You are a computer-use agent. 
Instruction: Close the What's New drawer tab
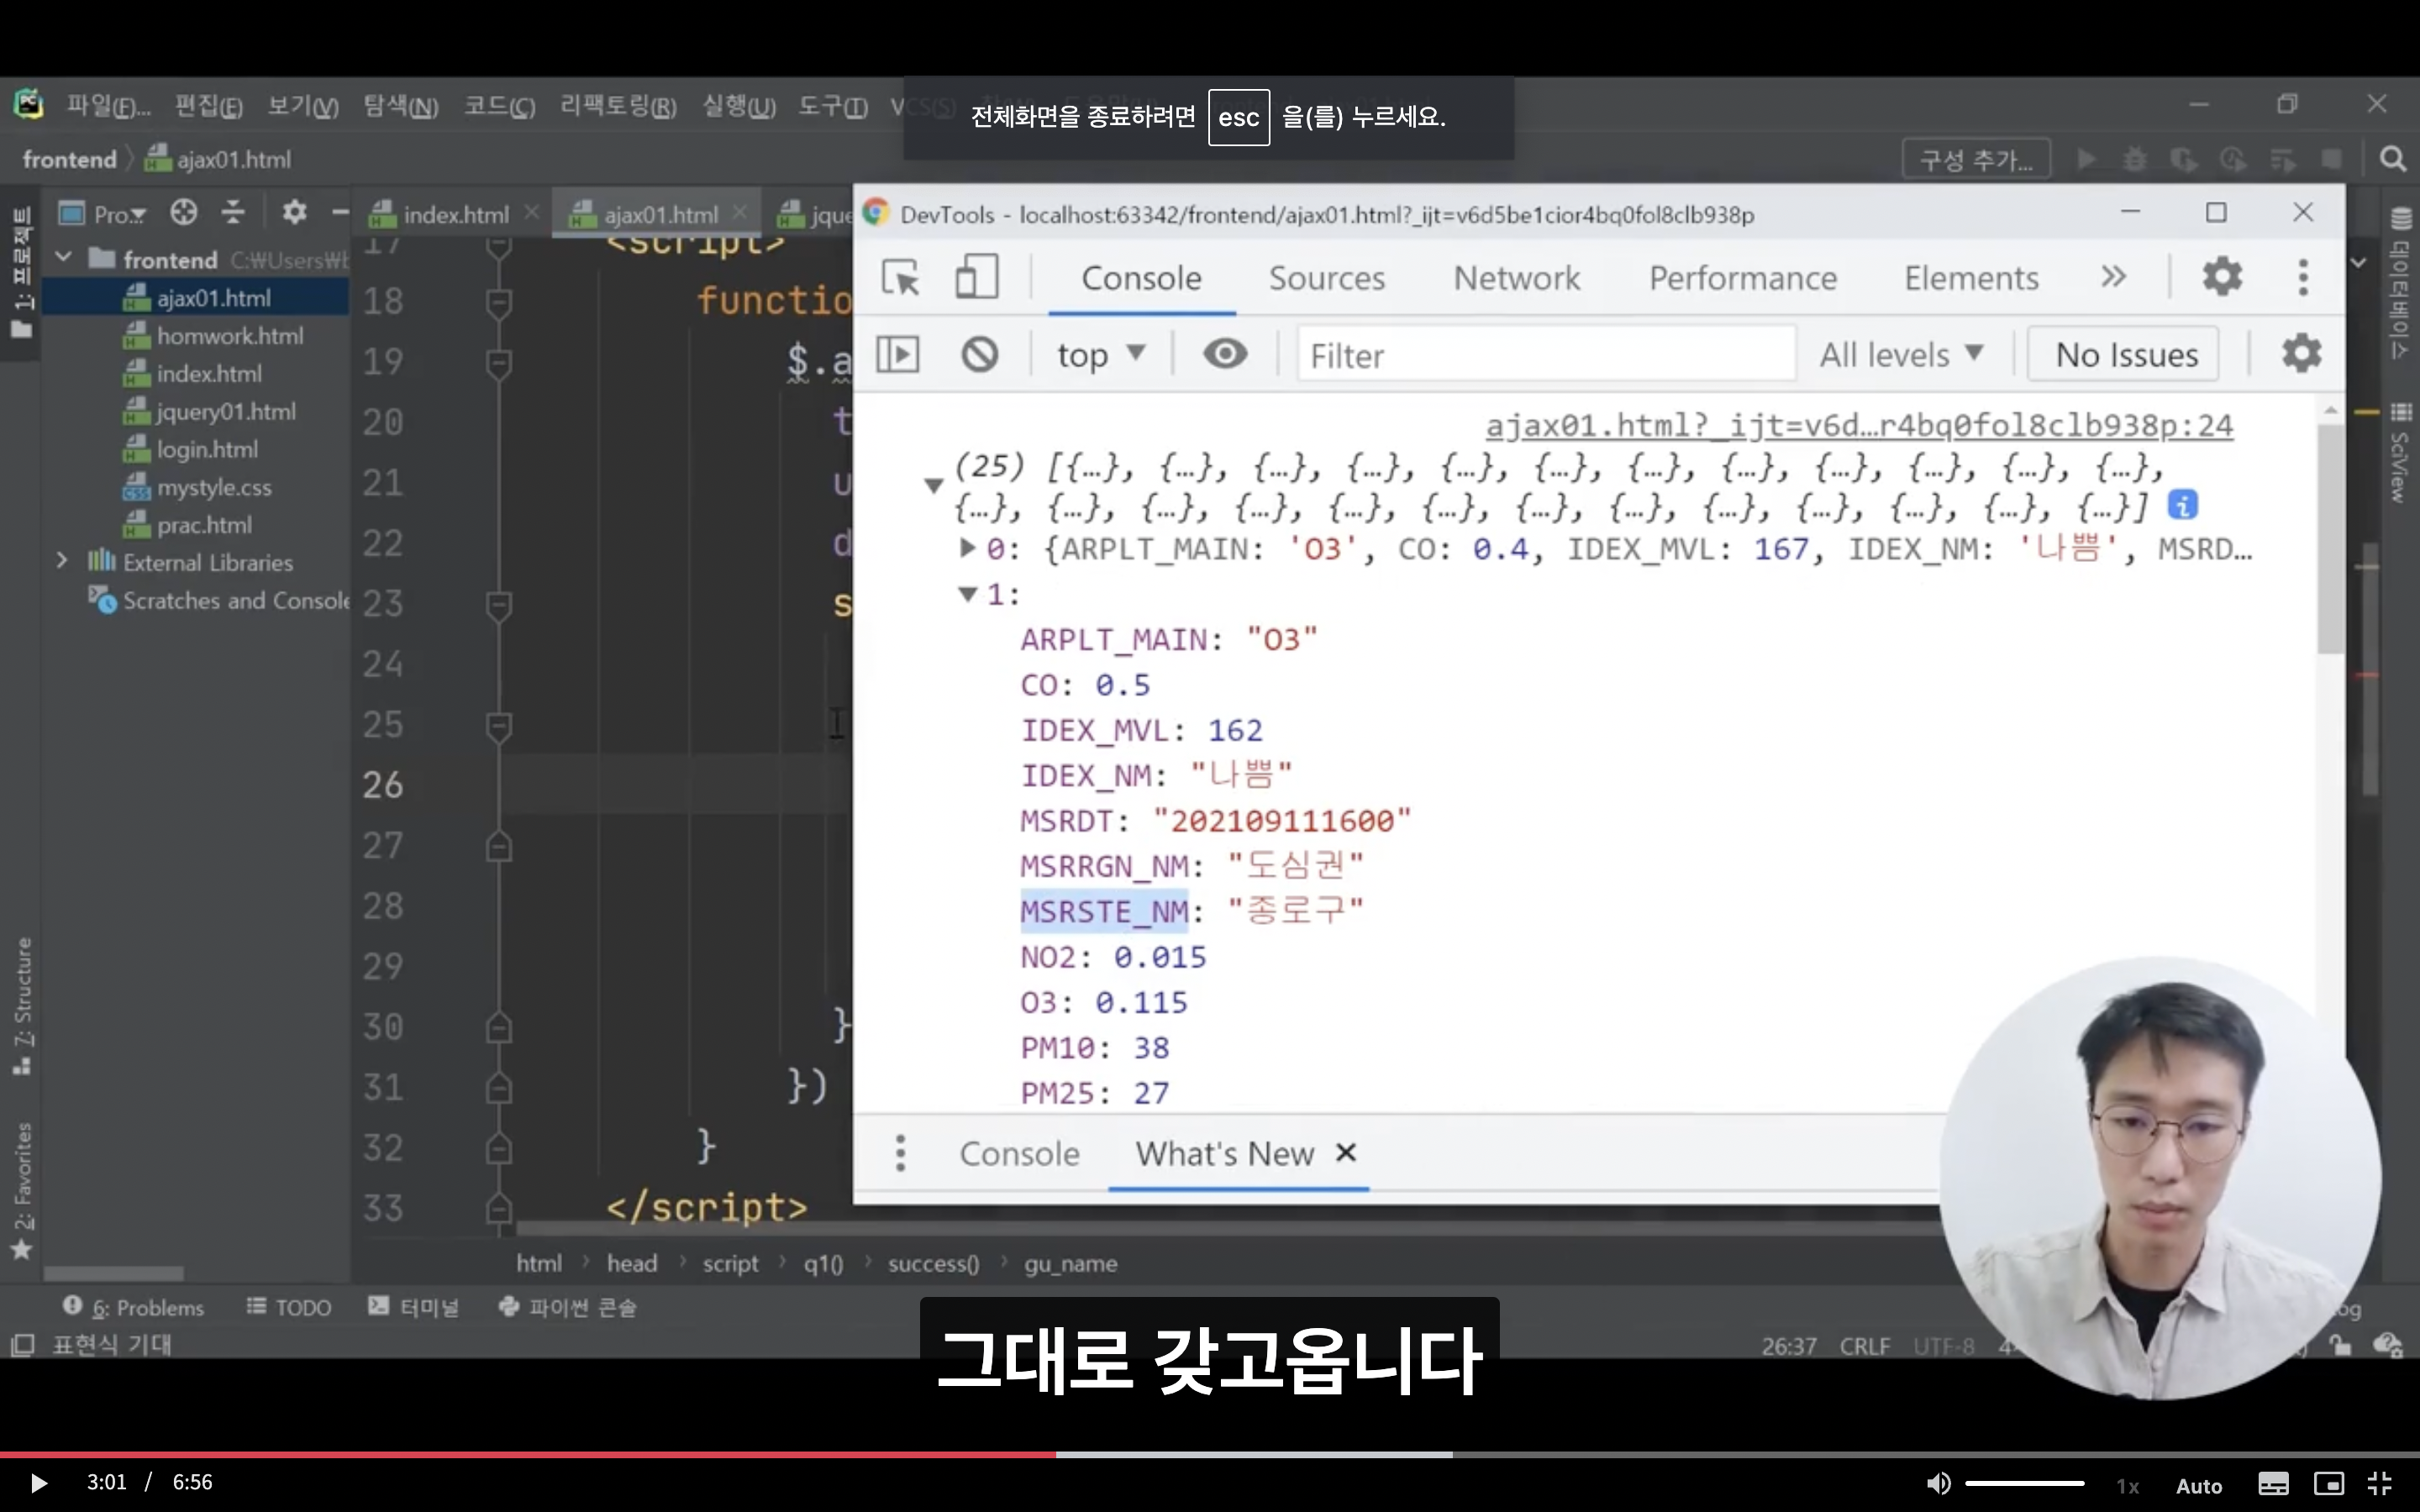coord(1346,1153)
